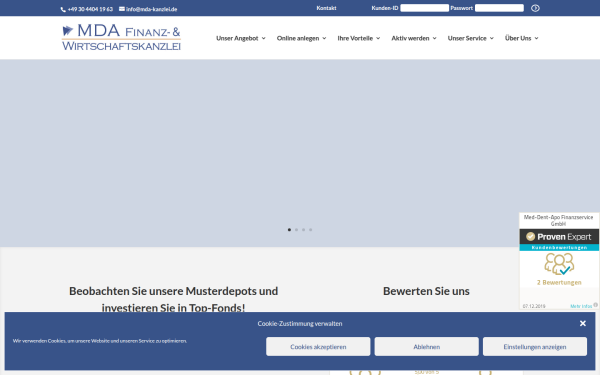The image size is (600, 375).
Task: Focus the Passwort input field
Action: (x=499, y=8)
